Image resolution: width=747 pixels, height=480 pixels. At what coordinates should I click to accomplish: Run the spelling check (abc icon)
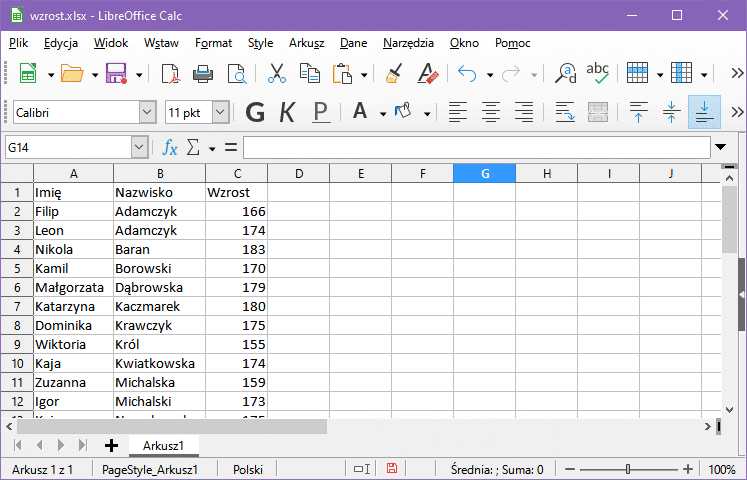tap(598, 74)
